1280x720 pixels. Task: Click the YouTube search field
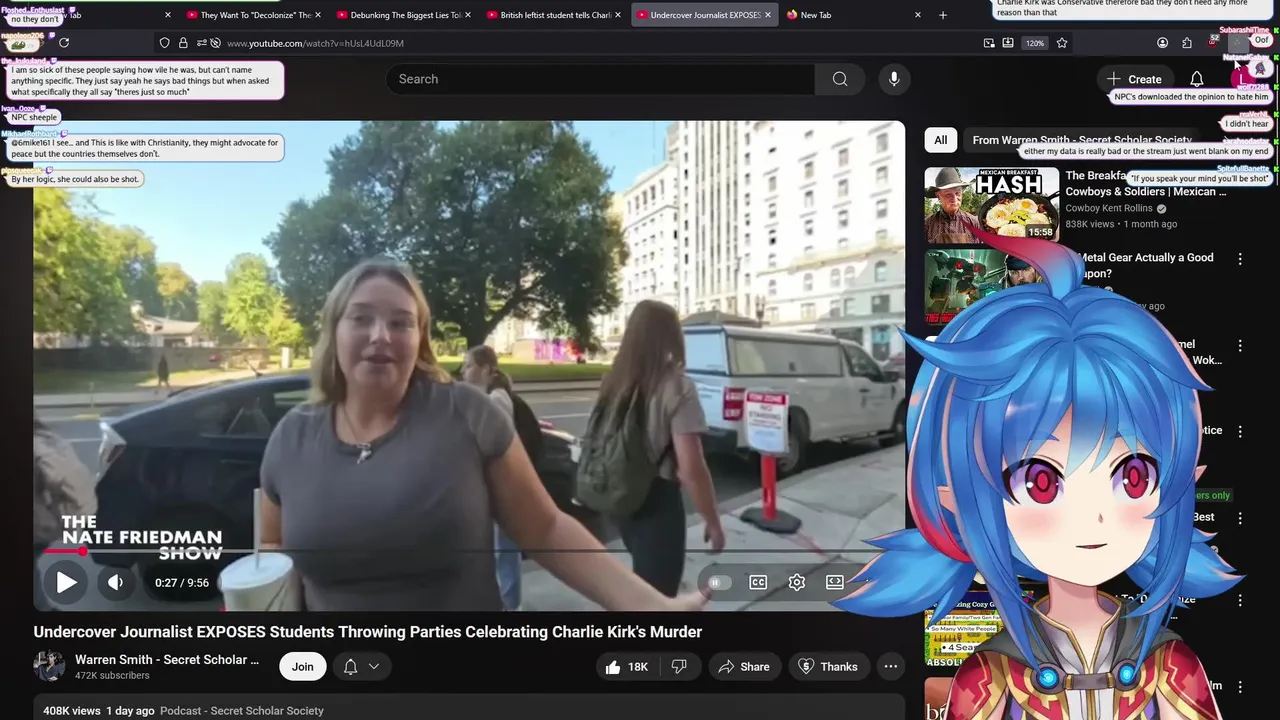600,79
